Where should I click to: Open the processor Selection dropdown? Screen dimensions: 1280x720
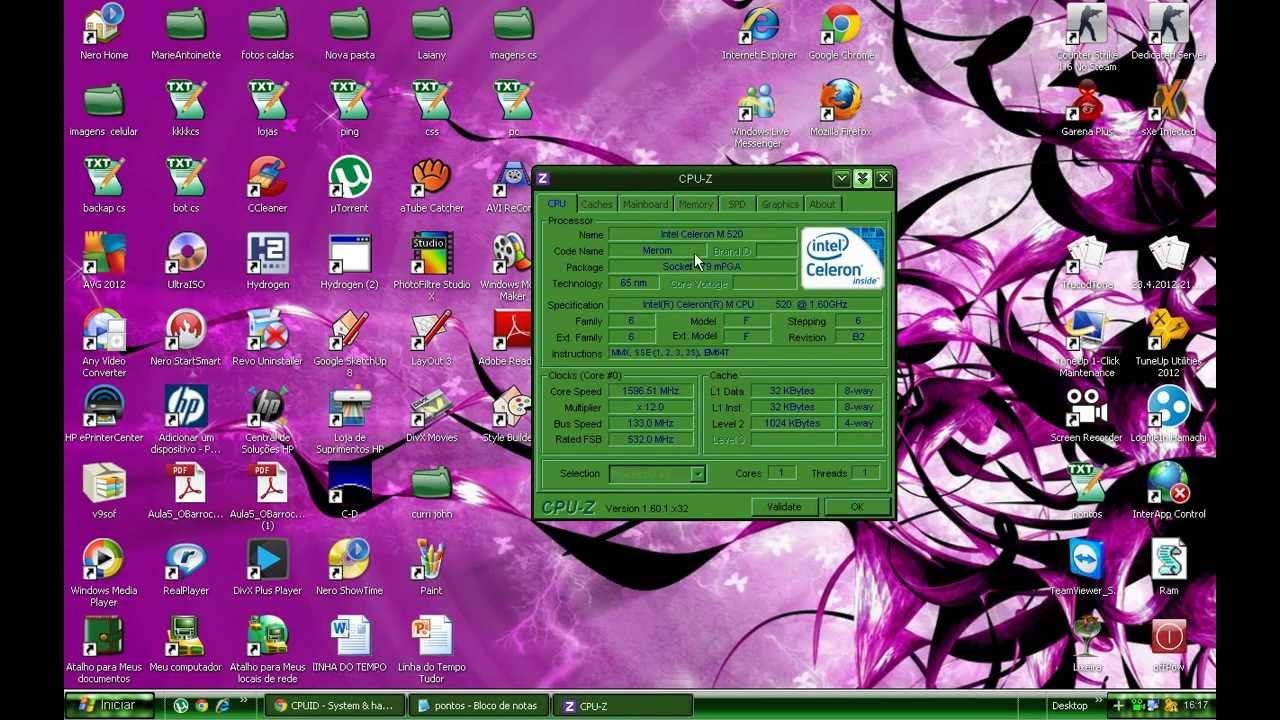(658, 473)
